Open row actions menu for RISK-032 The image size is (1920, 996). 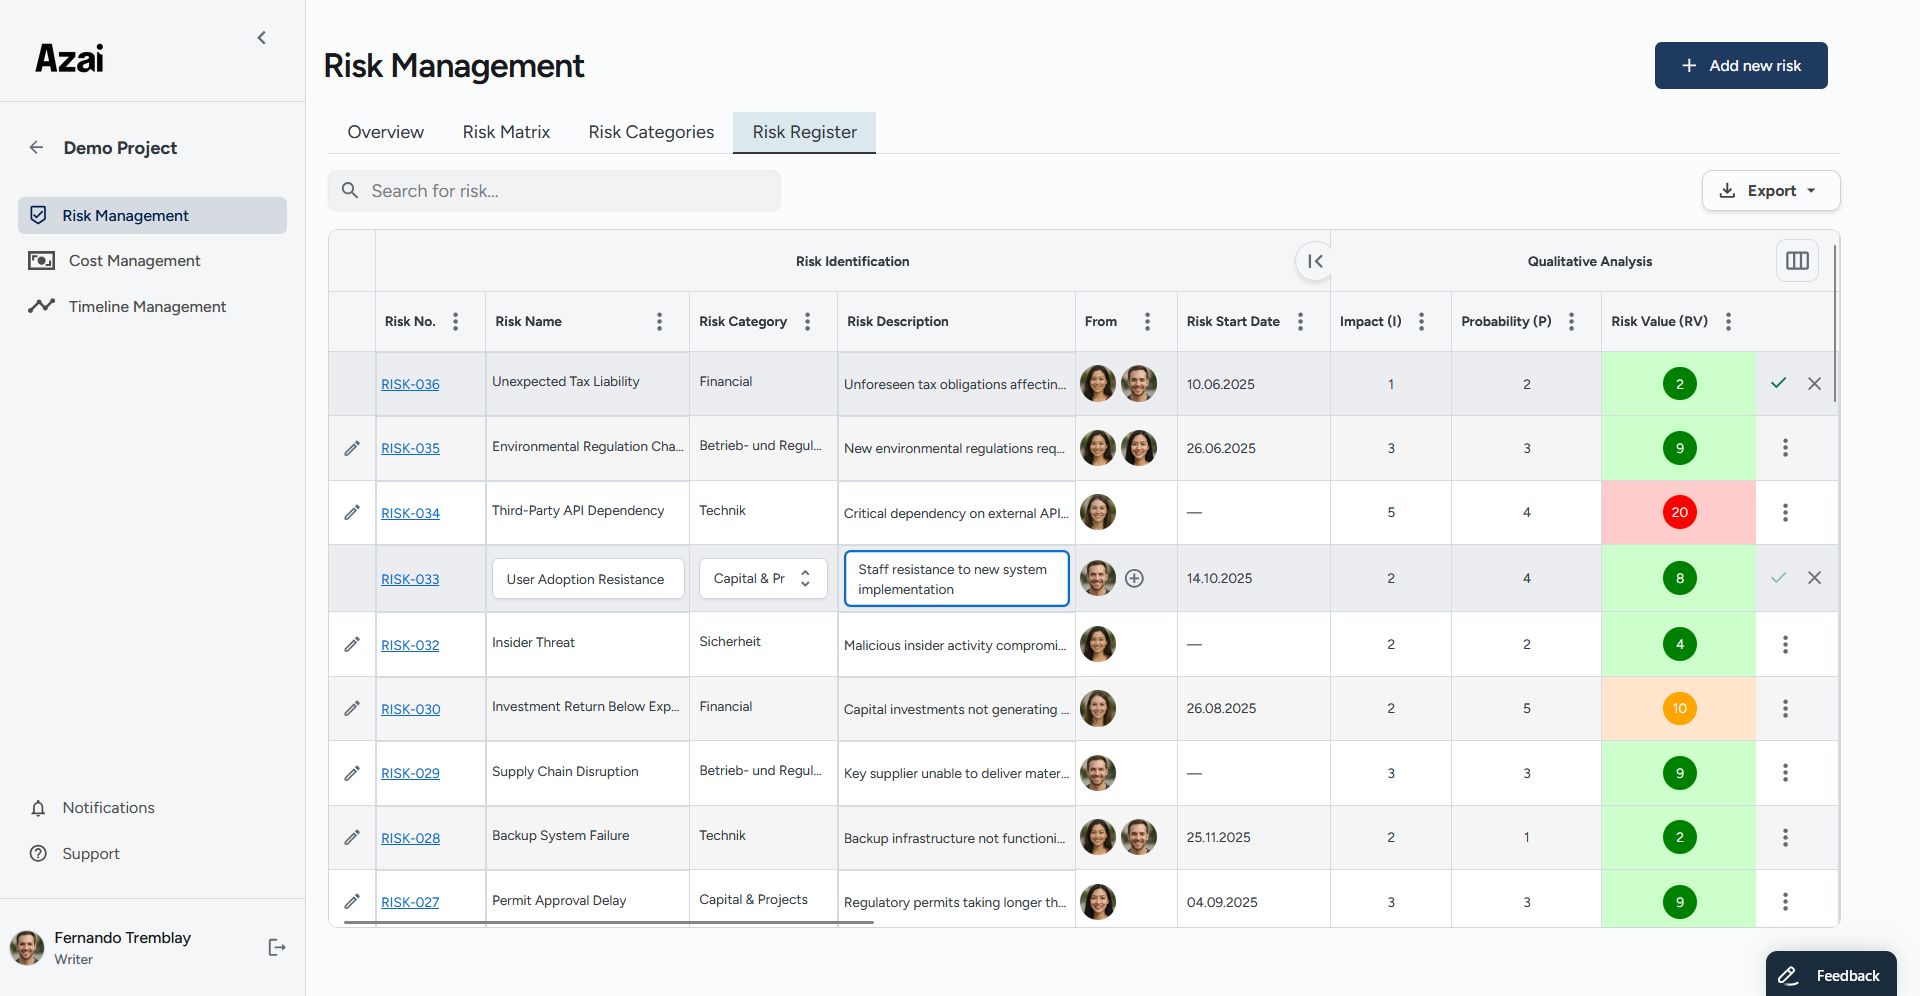(1785, 644)
